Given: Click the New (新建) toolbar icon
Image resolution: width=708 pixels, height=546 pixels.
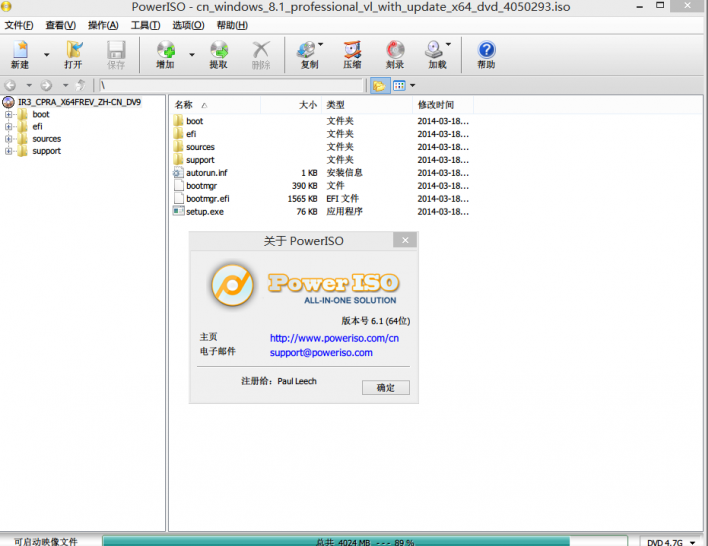Looking at the screenshot, I should (x=20, y=55).
